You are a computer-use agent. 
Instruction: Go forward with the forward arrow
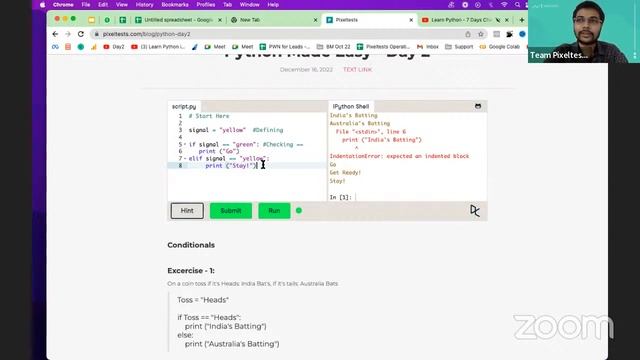[x=68, y=34]
